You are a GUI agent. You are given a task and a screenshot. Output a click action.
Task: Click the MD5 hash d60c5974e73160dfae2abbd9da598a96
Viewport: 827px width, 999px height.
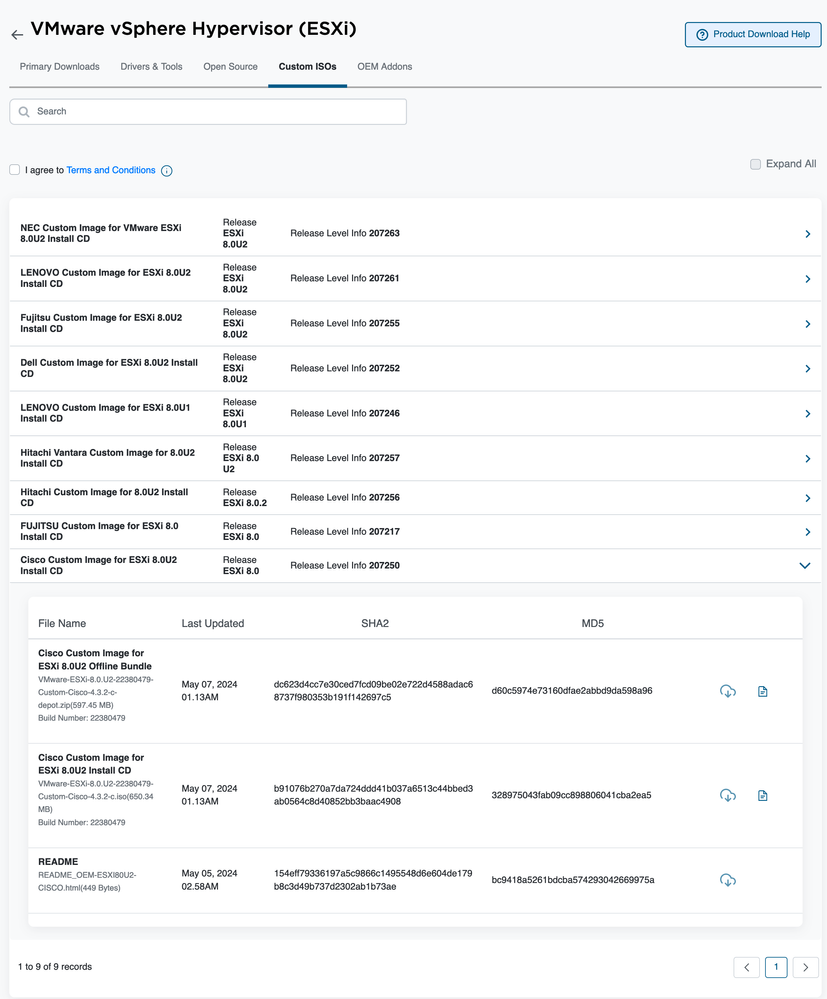point(572,691)
